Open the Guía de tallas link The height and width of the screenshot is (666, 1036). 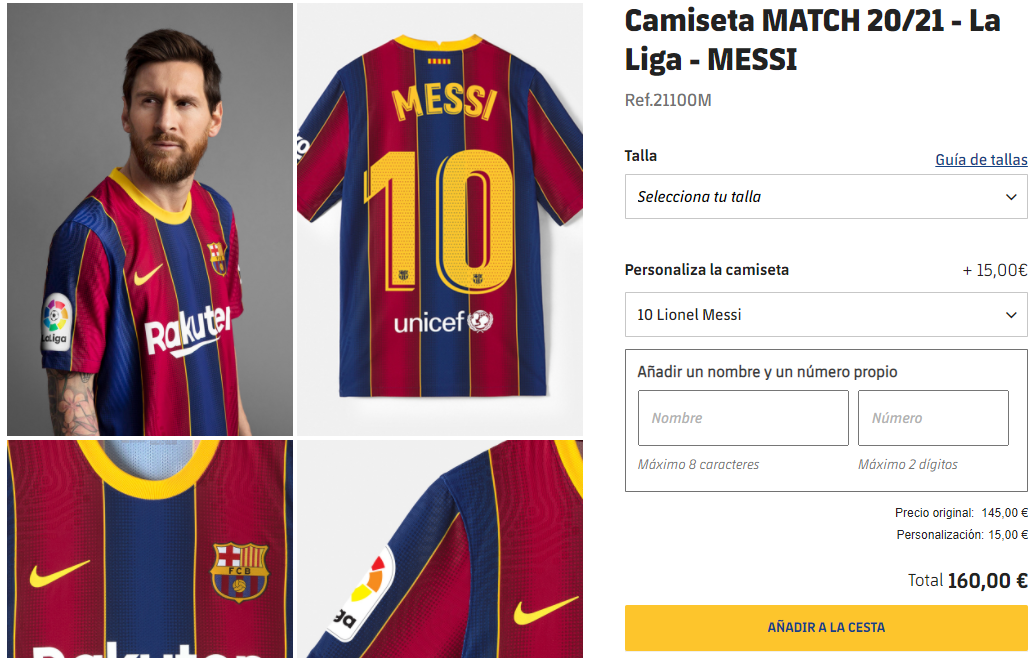[981, 160]
